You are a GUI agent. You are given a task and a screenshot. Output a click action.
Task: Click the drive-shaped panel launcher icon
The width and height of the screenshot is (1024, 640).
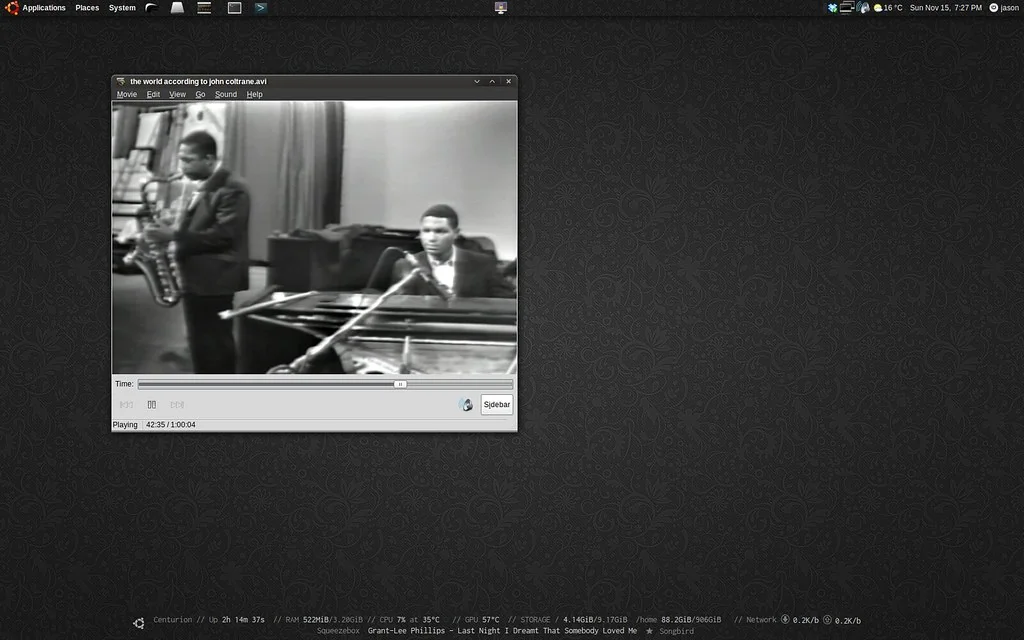coord(178,8)
